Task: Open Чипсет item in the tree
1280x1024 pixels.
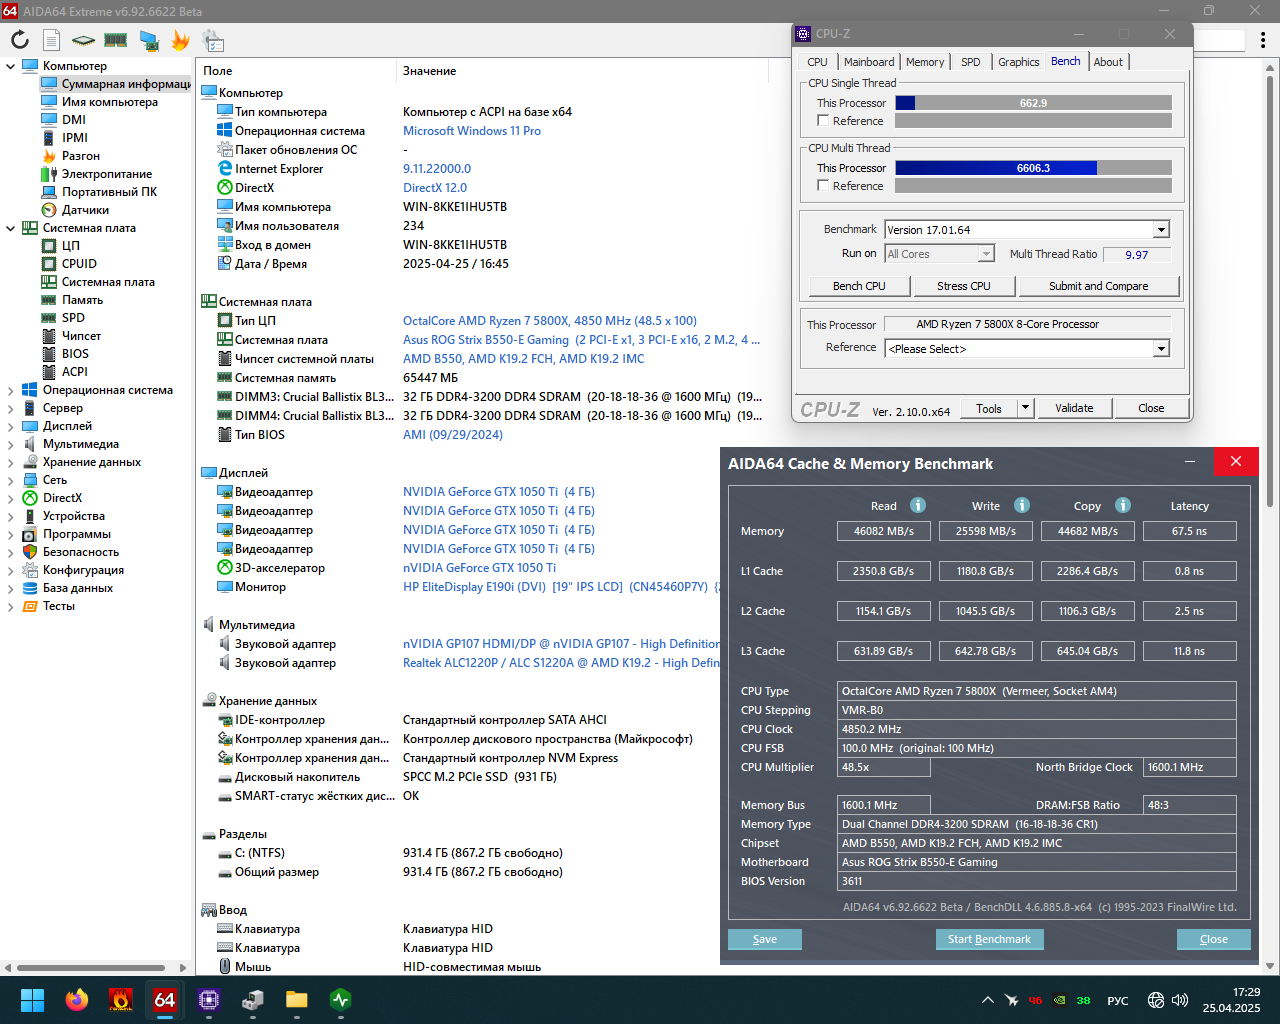Action: click(81, 336)
